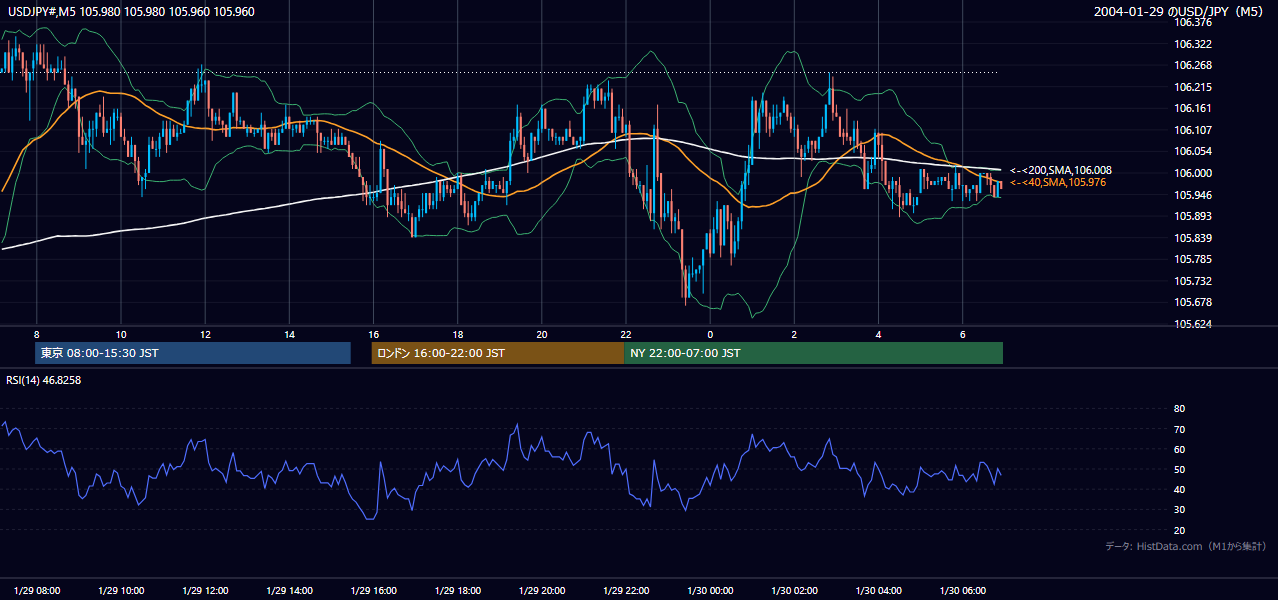The image size is (1278, 600).
Task: Click price level 105.624 on price axis
Action: [1192, 324]
